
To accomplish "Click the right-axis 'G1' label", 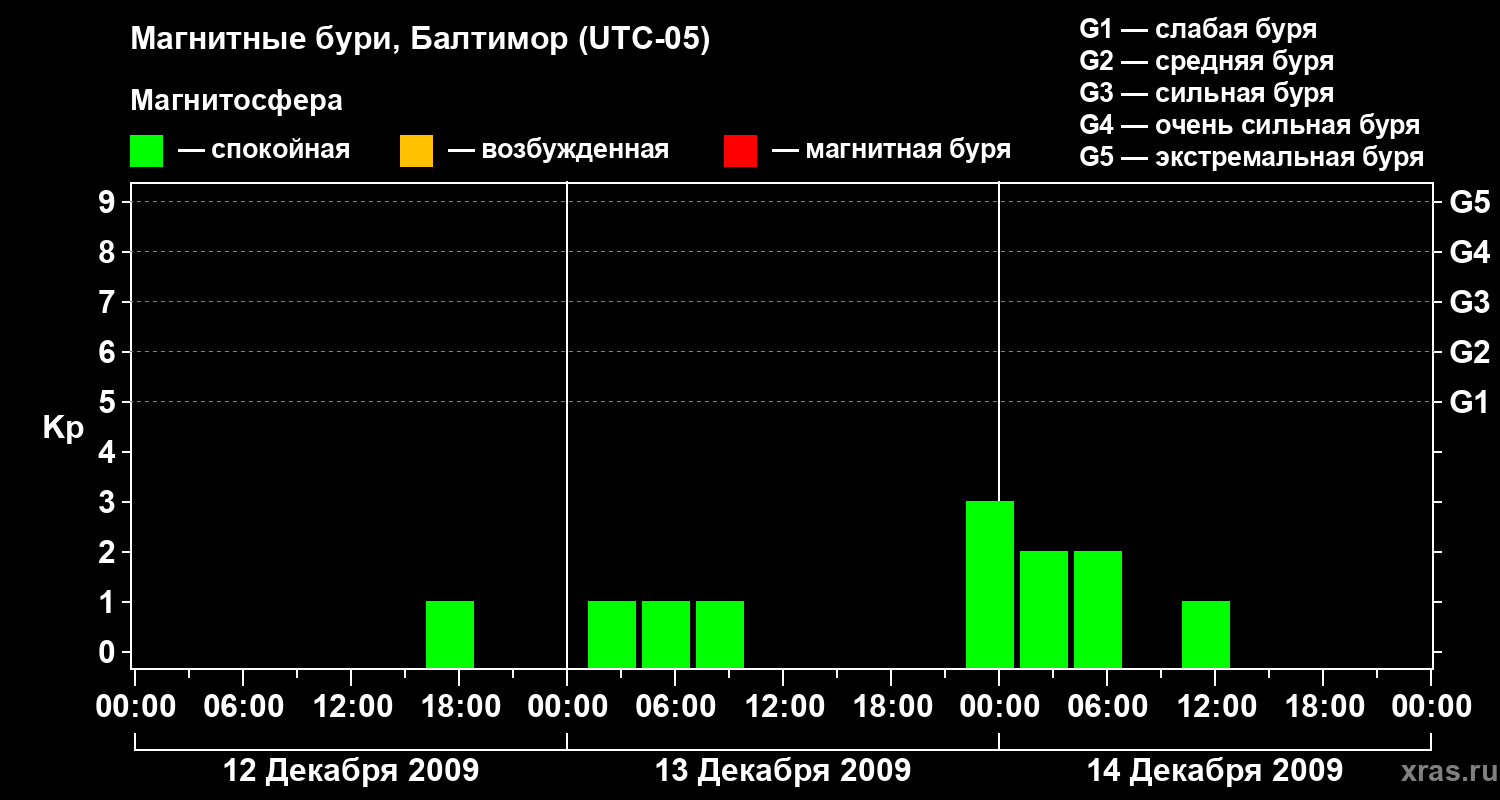I will click(1469, 402).
